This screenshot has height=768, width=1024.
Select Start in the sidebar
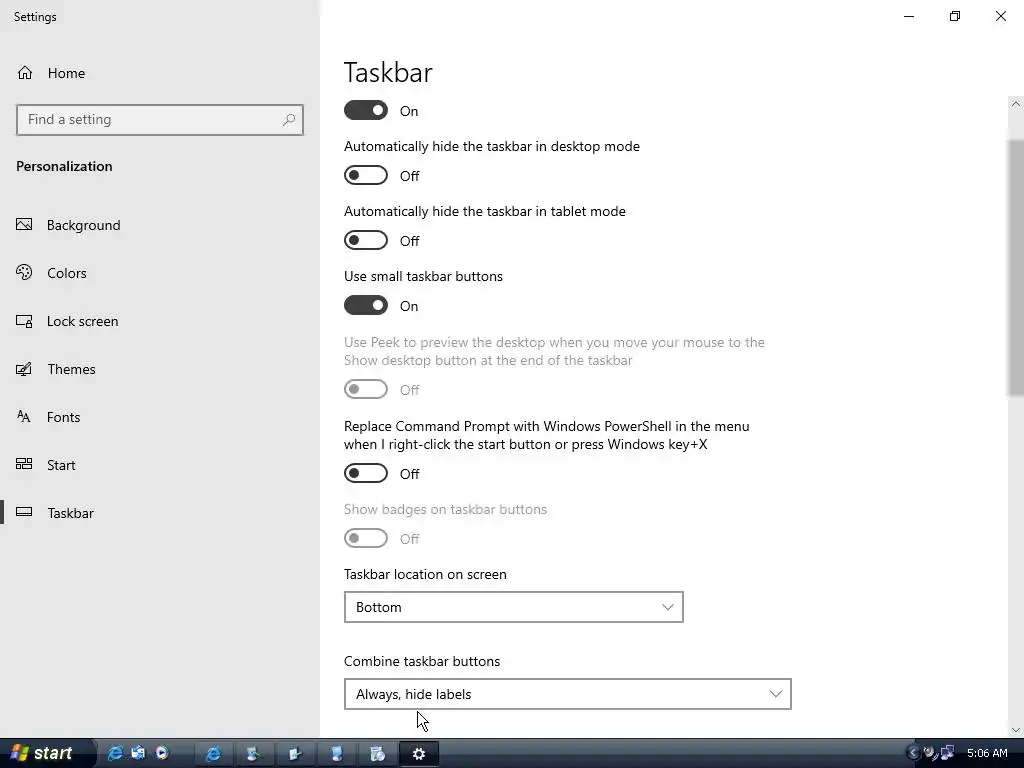pyautogui.click(x=46, y=465)
